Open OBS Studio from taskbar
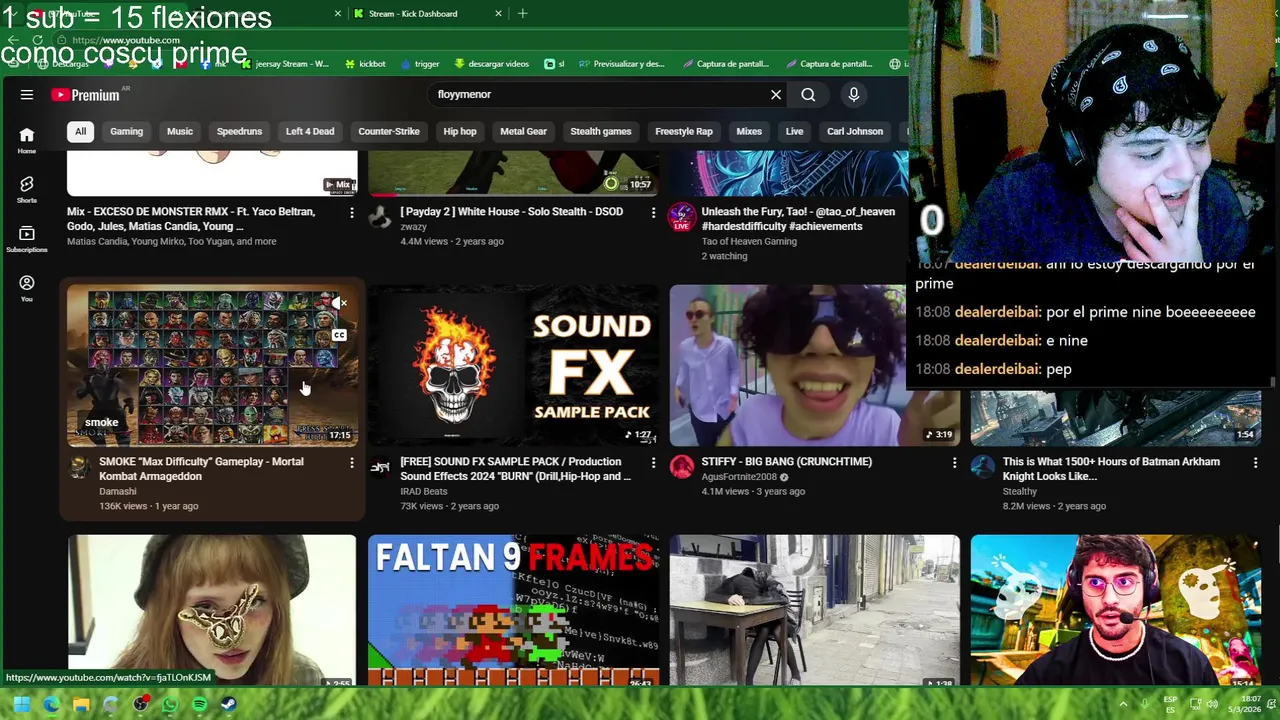Image resolution: width=1280 pixels, height=720 pixels. click(x=140, y=704)
